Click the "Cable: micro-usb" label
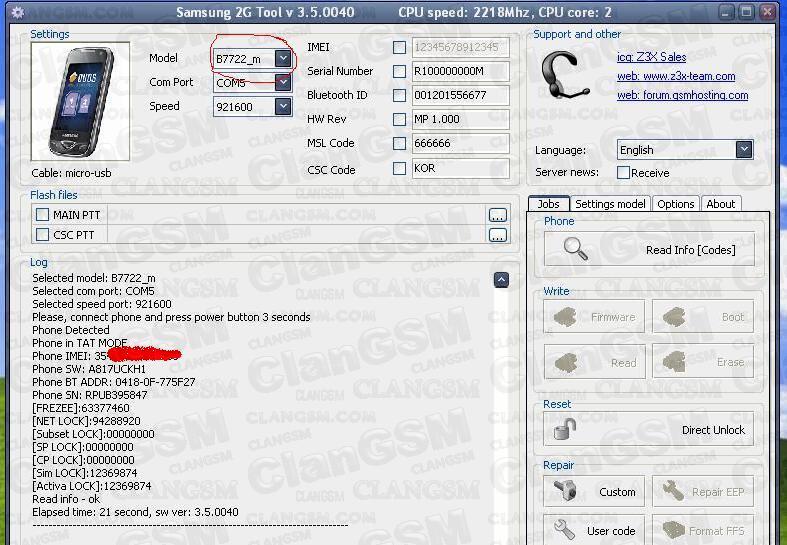Screen dimensions: 787x545 (71, 173)
